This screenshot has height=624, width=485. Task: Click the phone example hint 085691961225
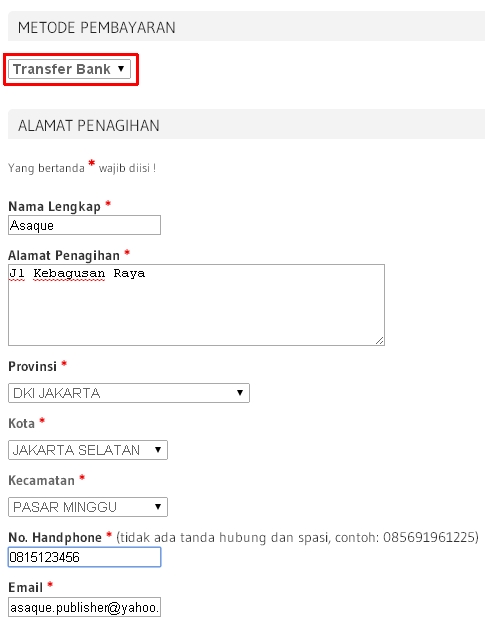pyautogui.click(x=429, y=537)
